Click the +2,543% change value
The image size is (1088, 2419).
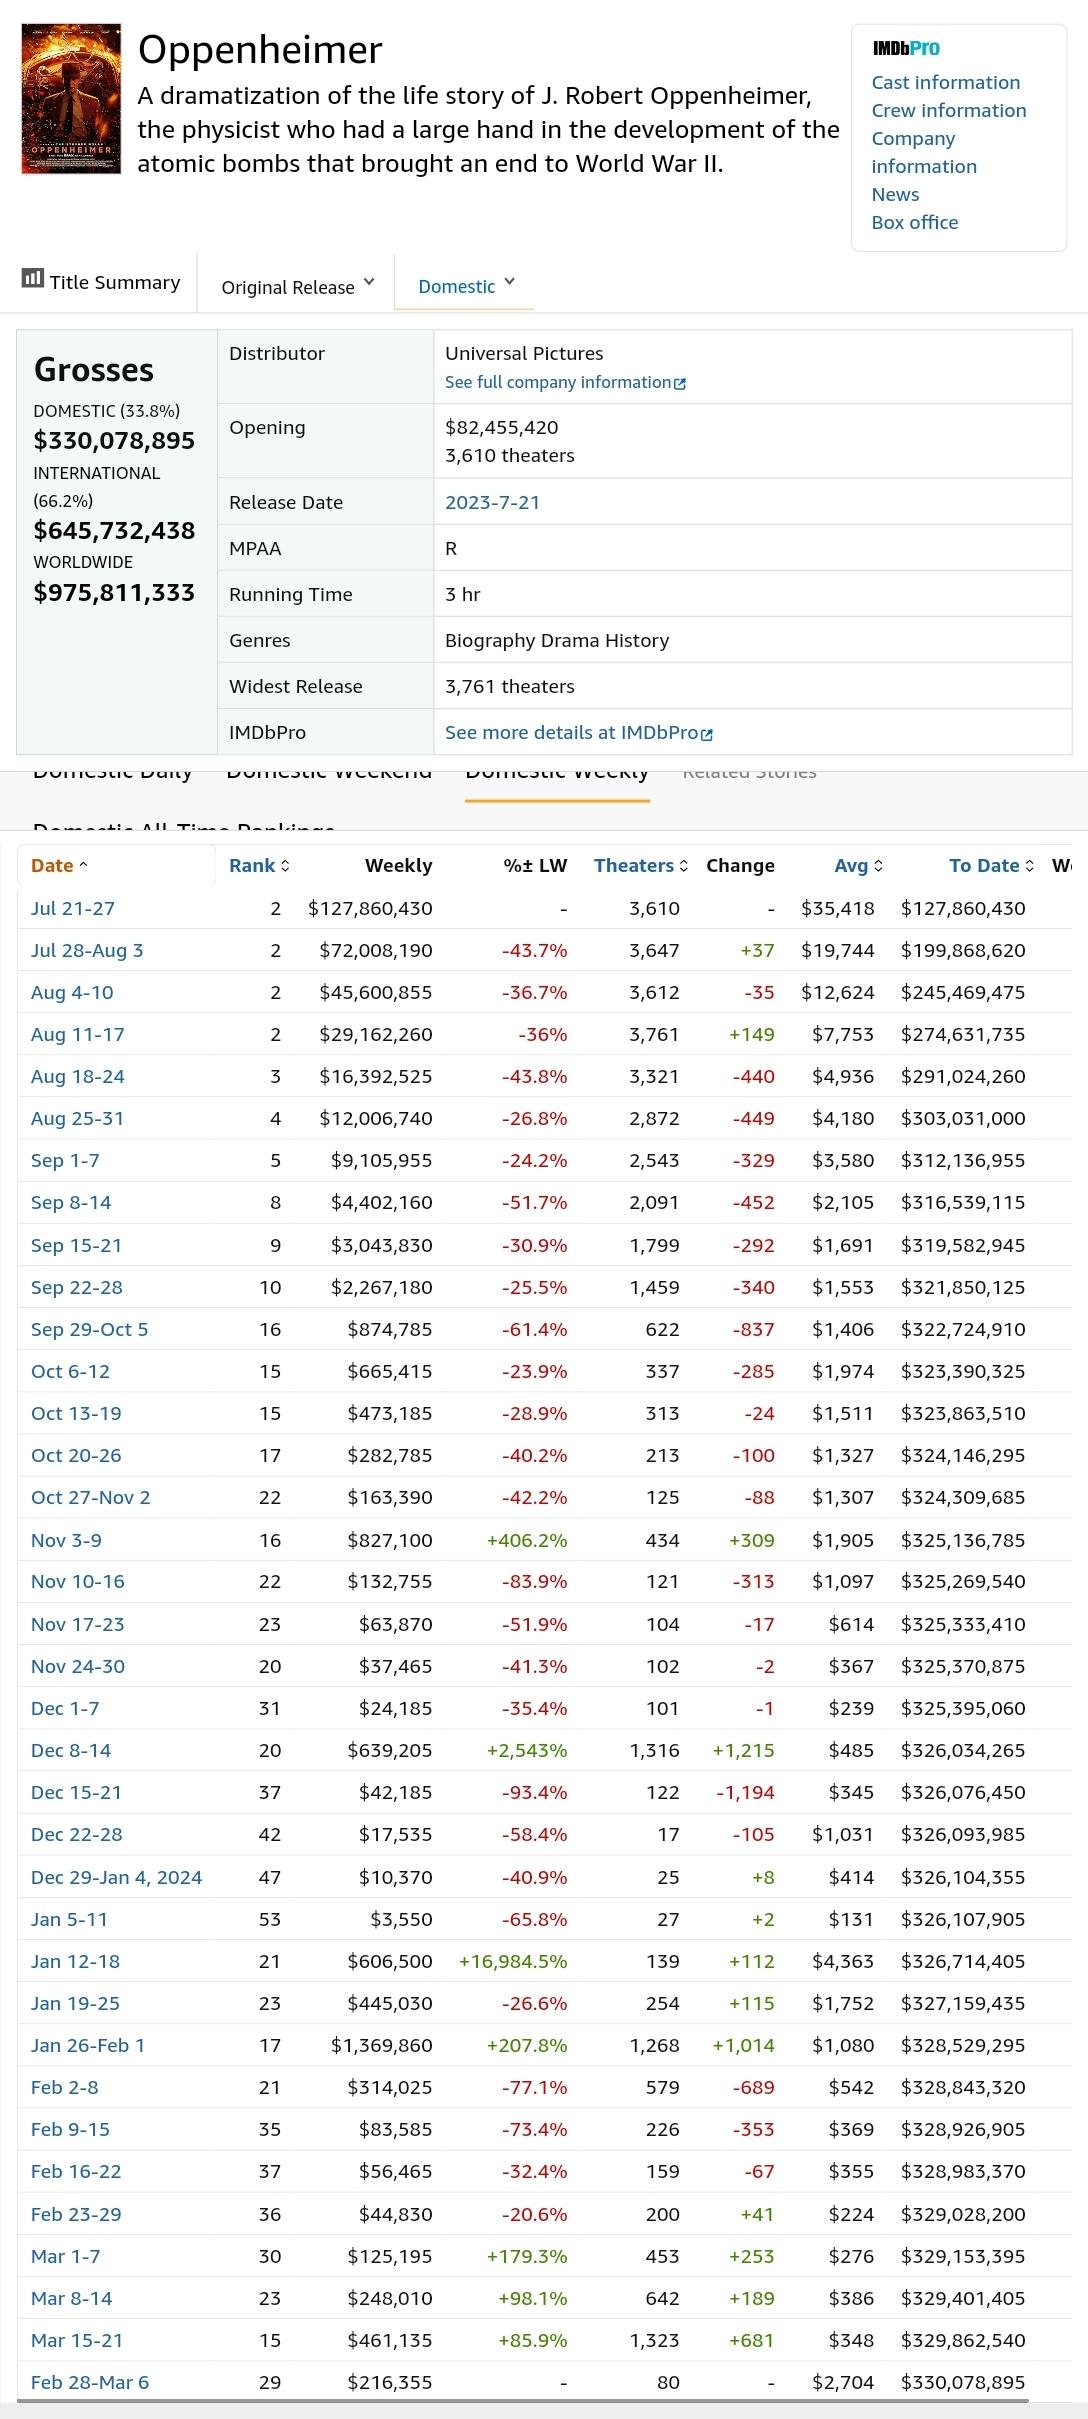527,1750
